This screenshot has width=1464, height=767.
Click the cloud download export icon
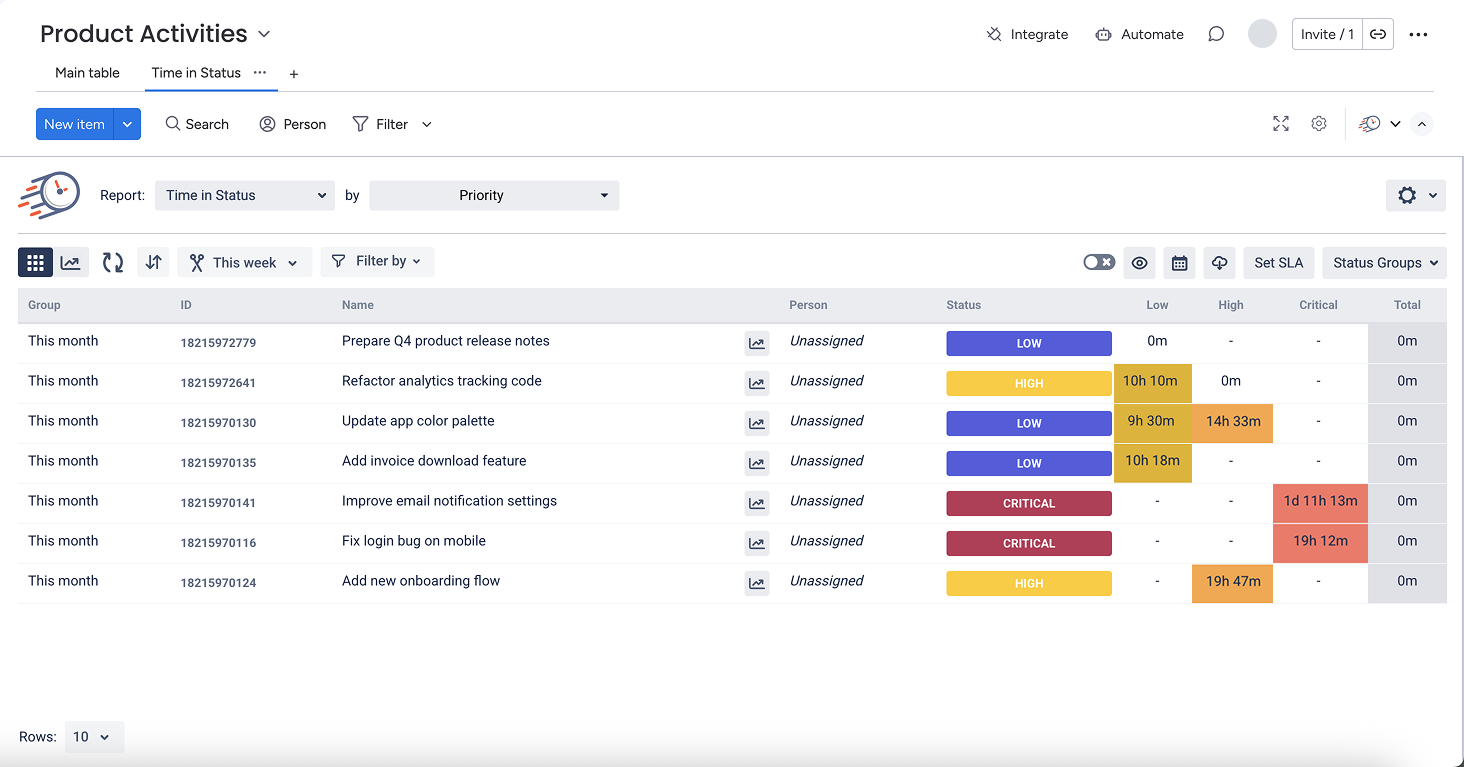click(1219, 263)
